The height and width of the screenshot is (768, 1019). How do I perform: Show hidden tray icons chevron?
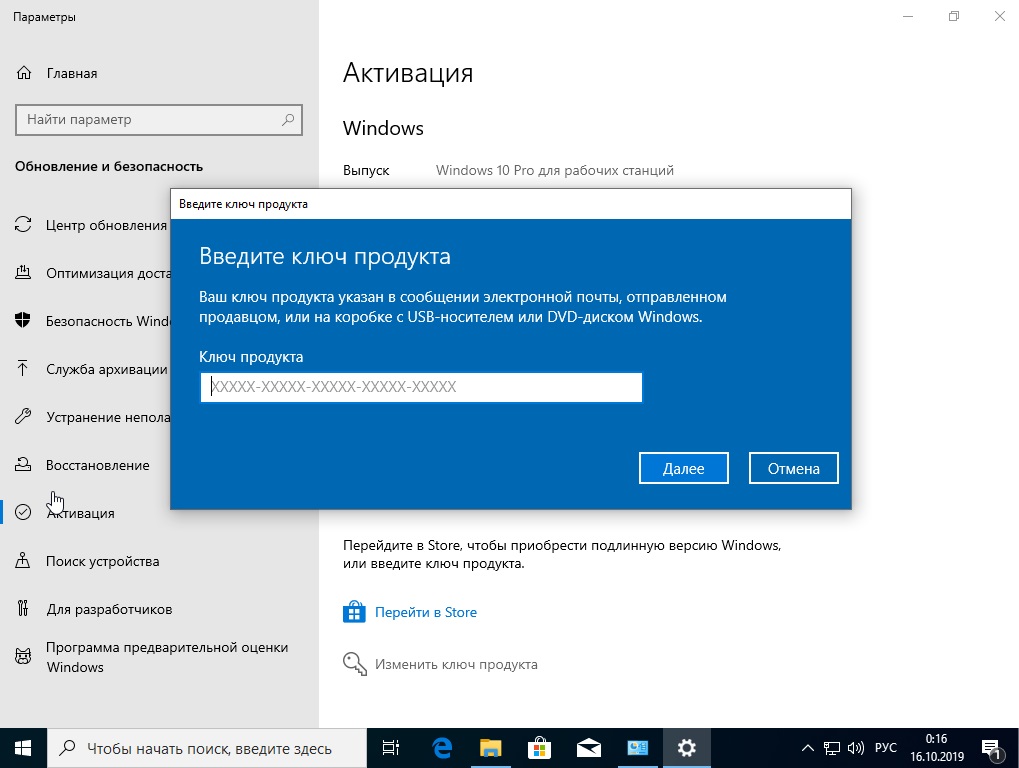tap(808, 749)
